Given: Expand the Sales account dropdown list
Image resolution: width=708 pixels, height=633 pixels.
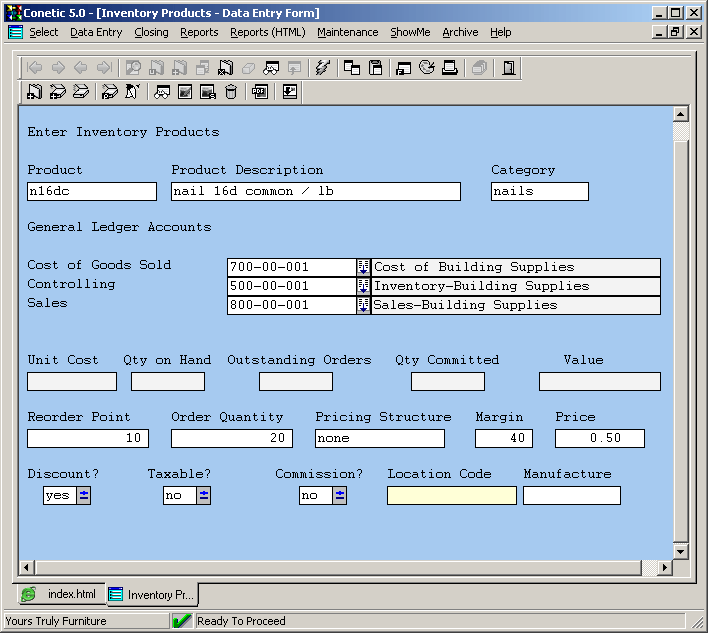Looking at the screenshot, I should coord(363,305).
